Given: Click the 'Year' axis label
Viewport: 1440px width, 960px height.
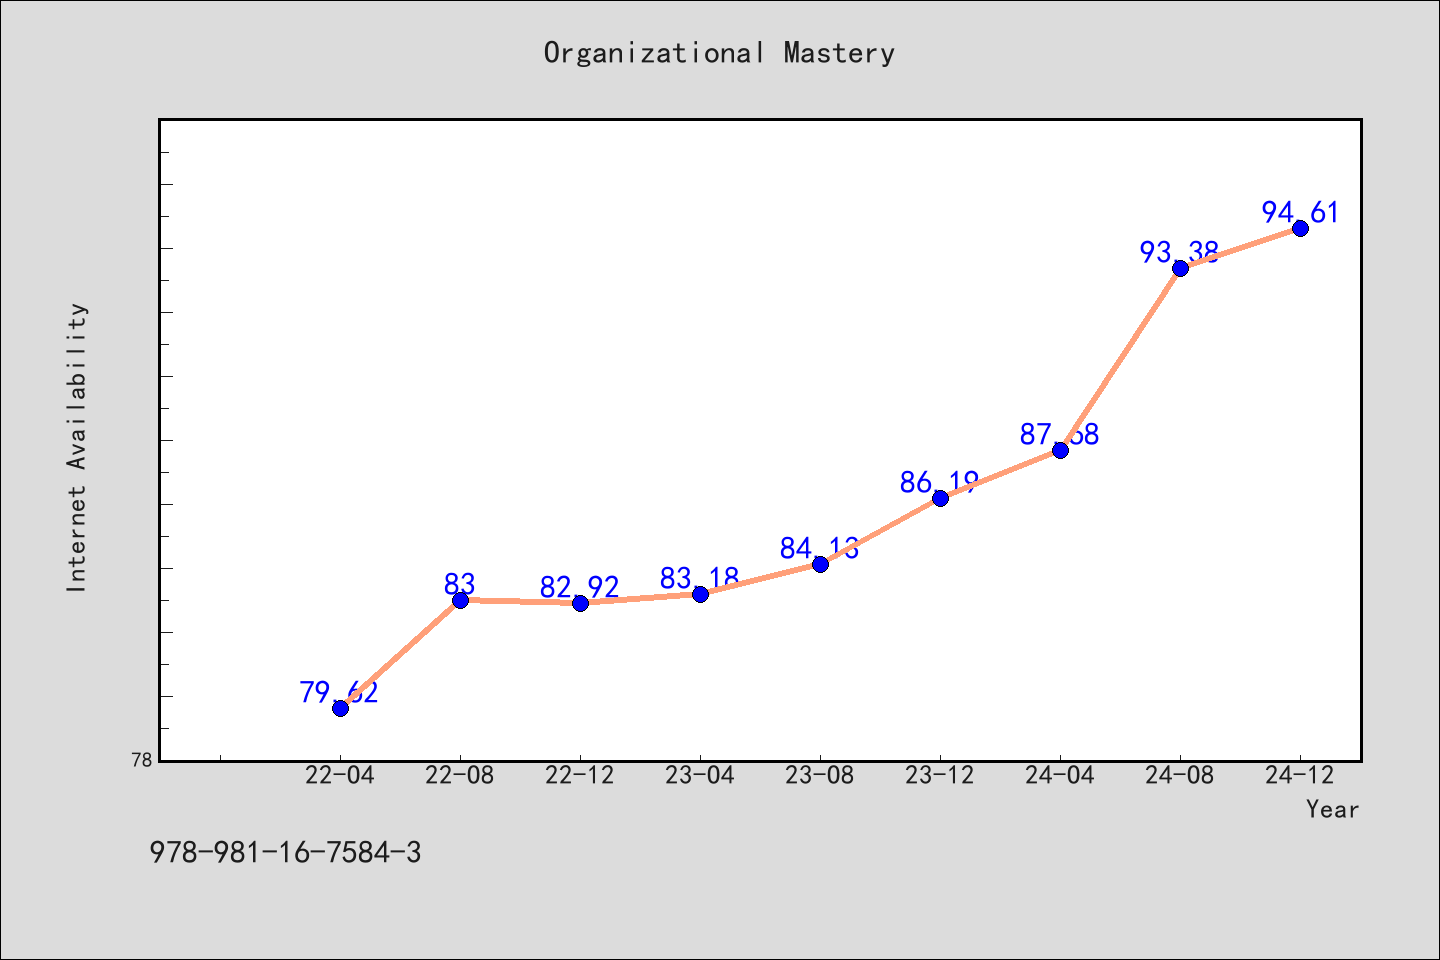Looking at the screenshot, I should point(1332,810).
